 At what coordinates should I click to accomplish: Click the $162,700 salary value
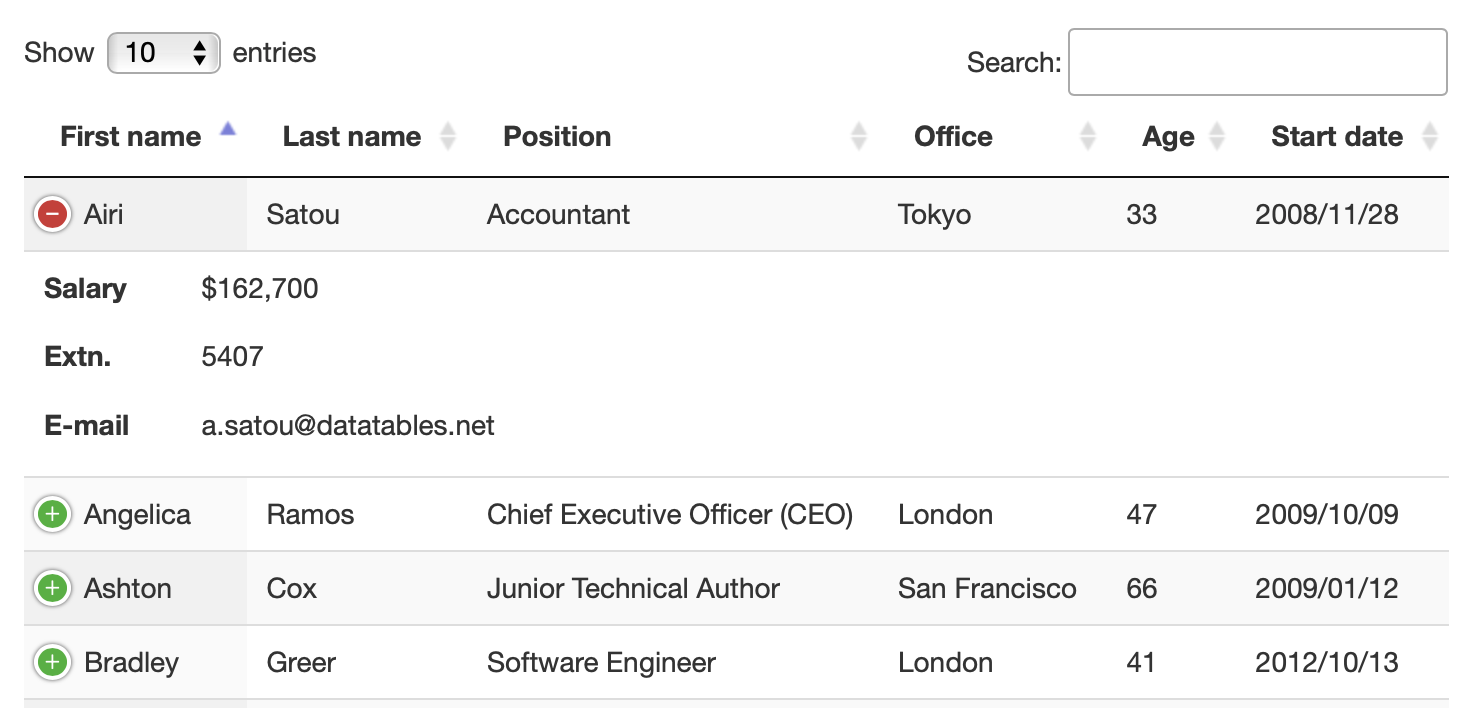click(260, 289)
